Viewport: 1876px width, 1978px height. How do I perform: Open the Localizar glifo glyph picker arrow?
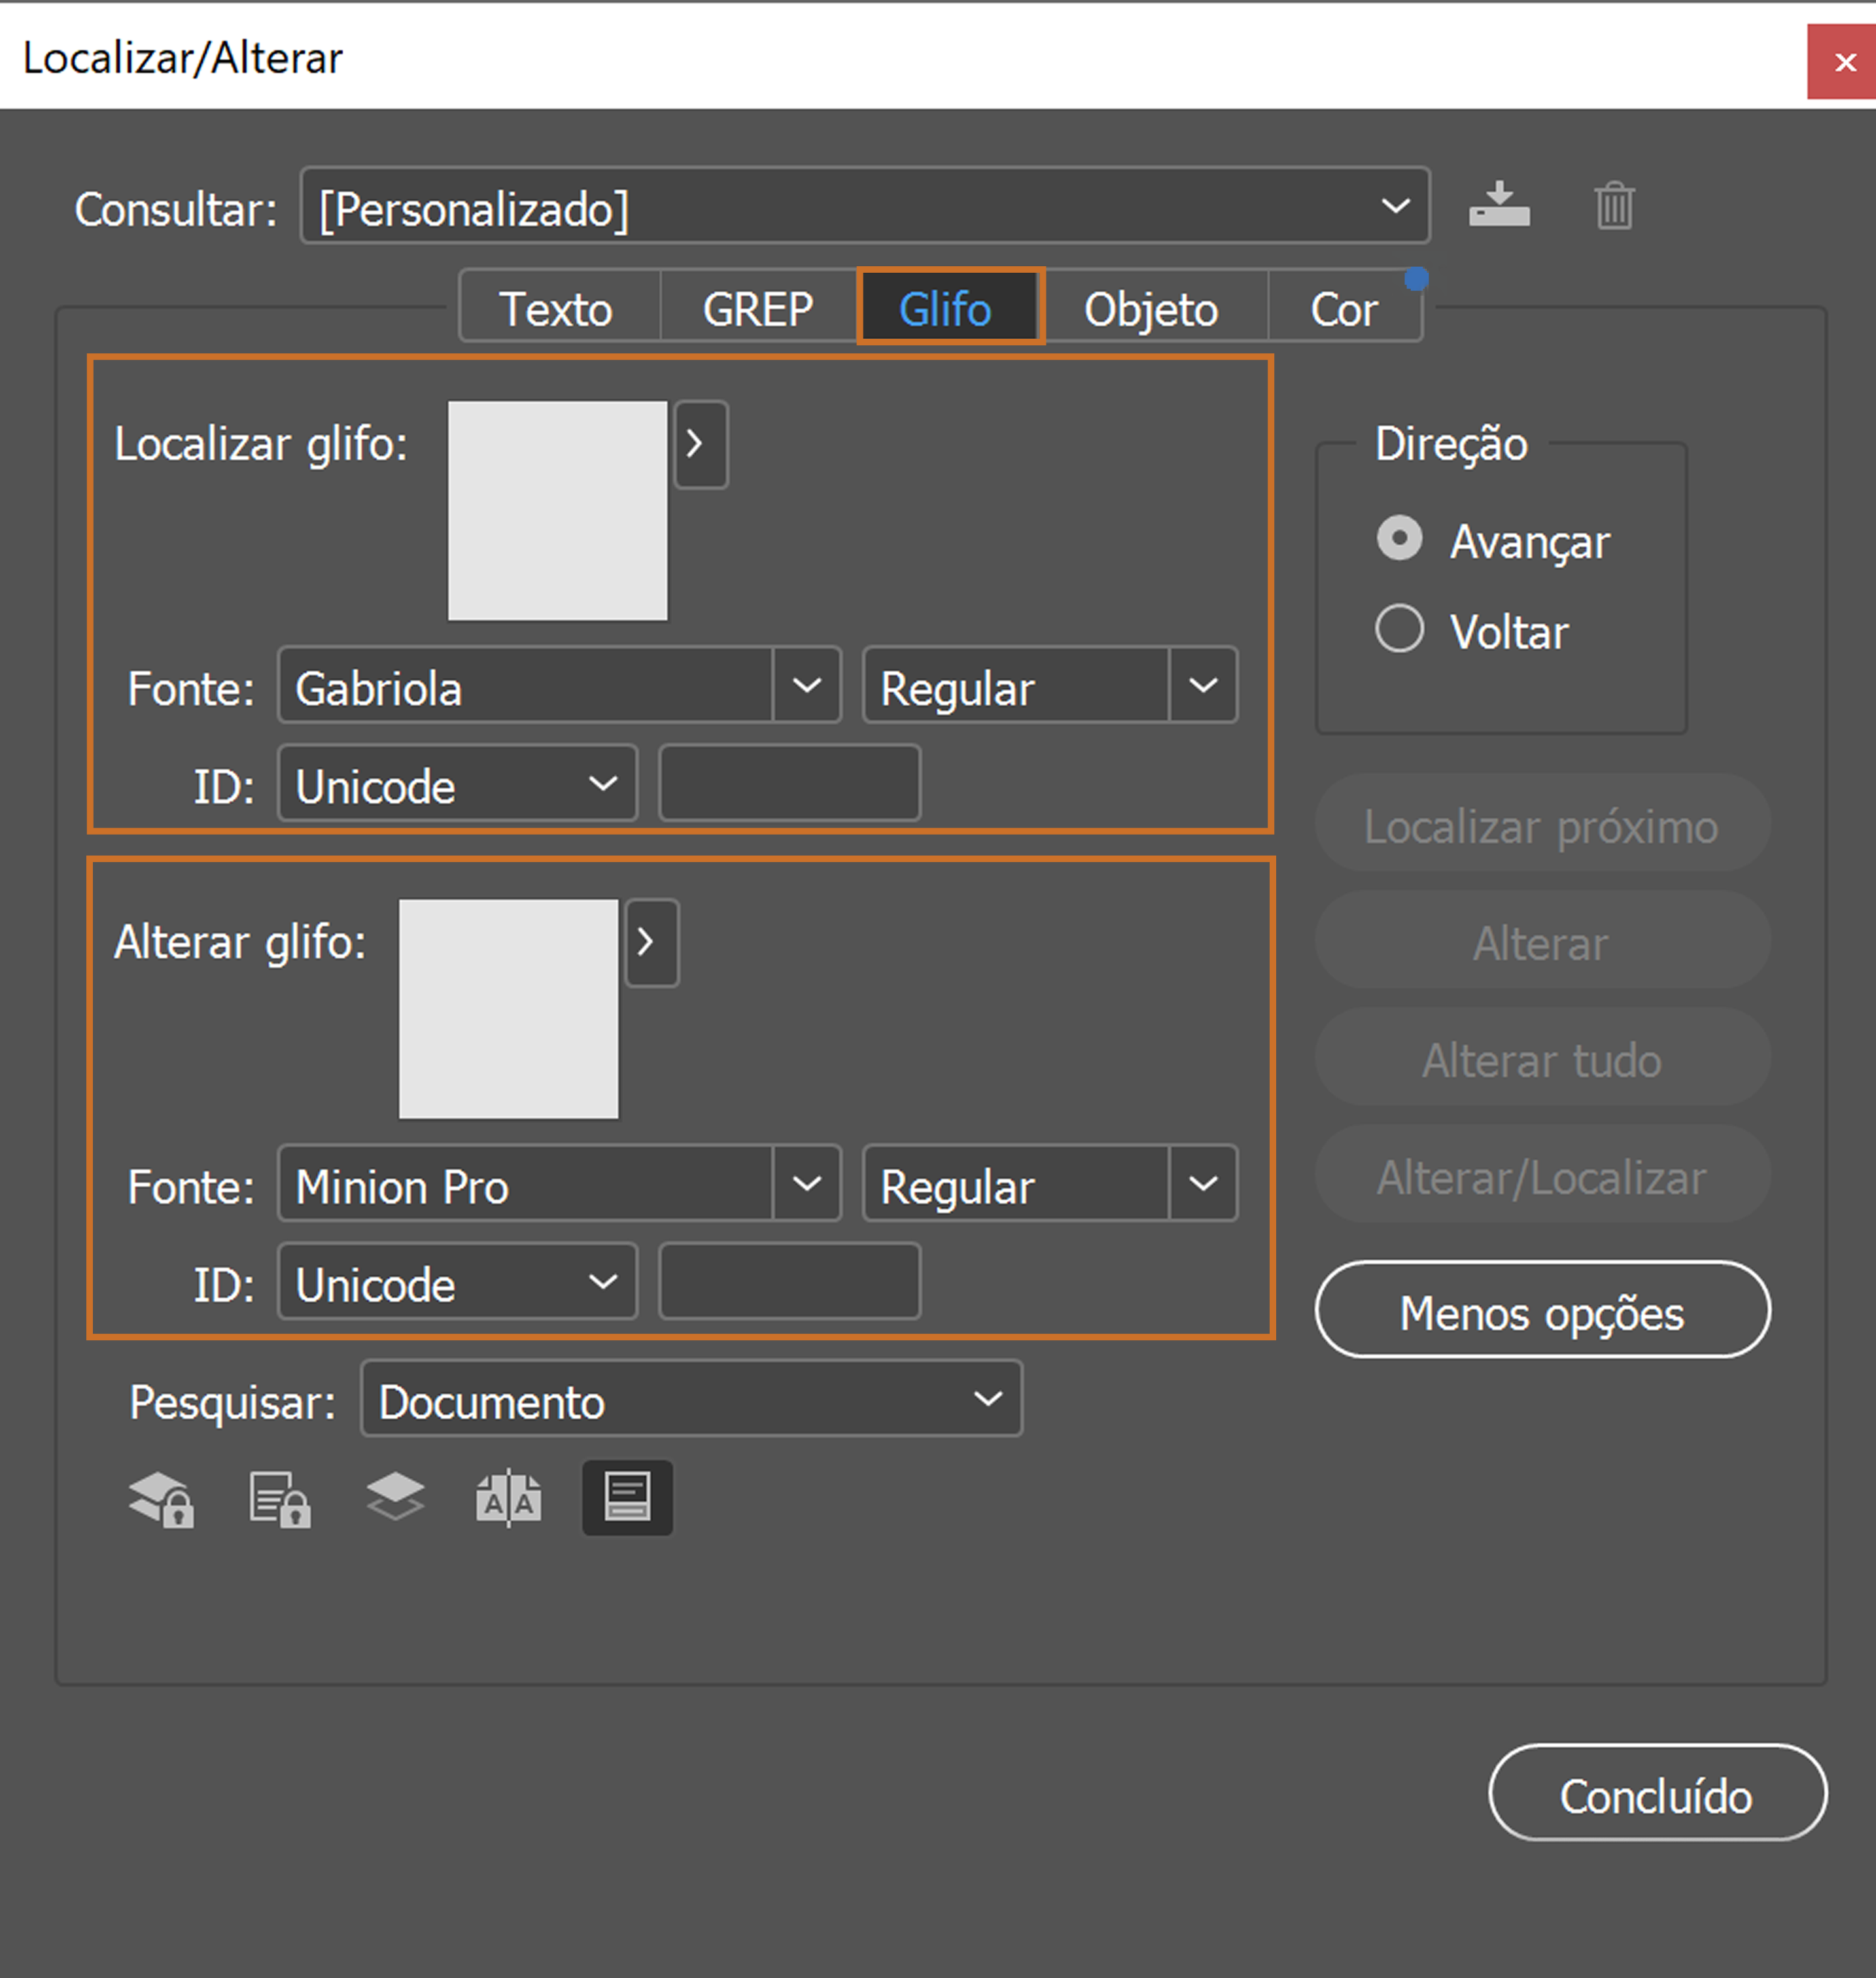[699, 444]
